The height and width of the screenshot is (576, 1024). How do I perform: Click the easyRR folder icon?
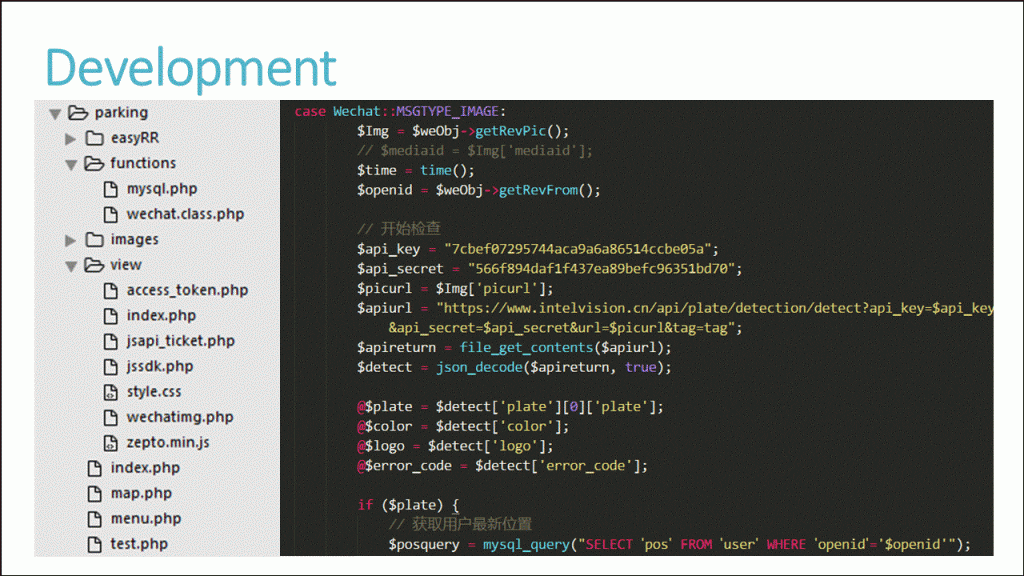pos(95,138)
